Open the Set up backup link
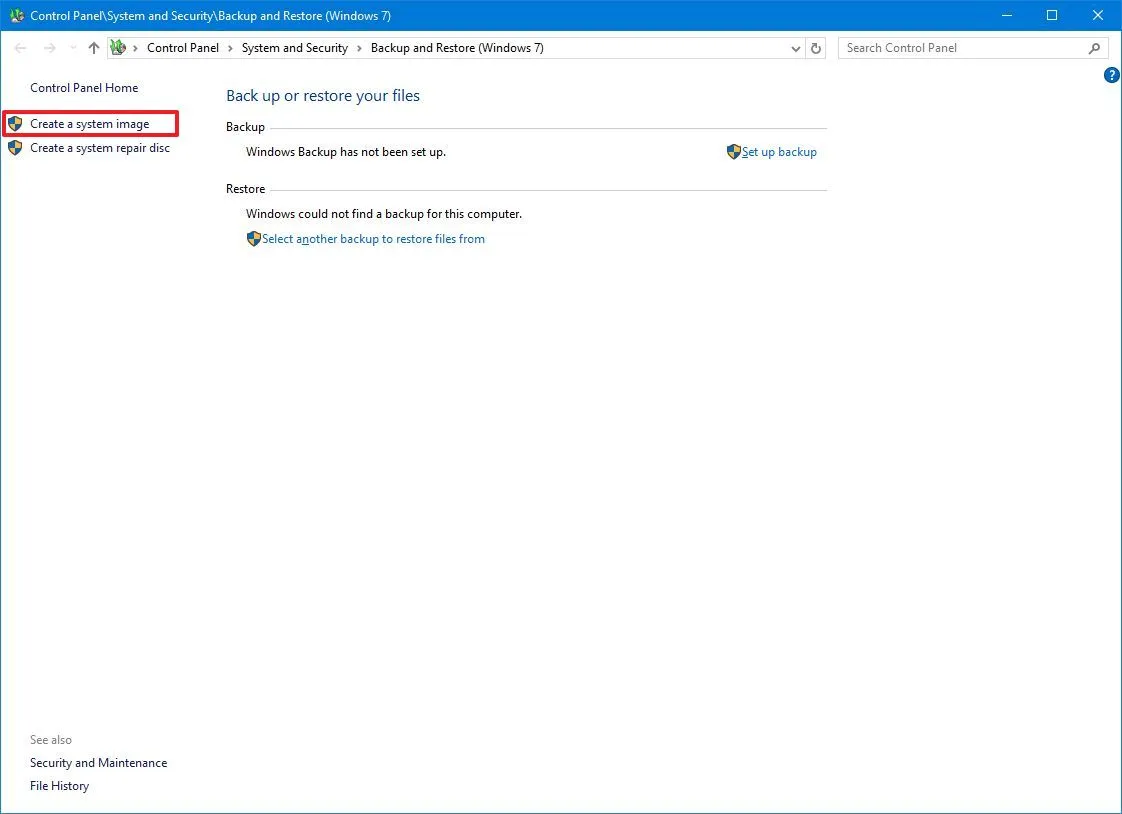 778,151
